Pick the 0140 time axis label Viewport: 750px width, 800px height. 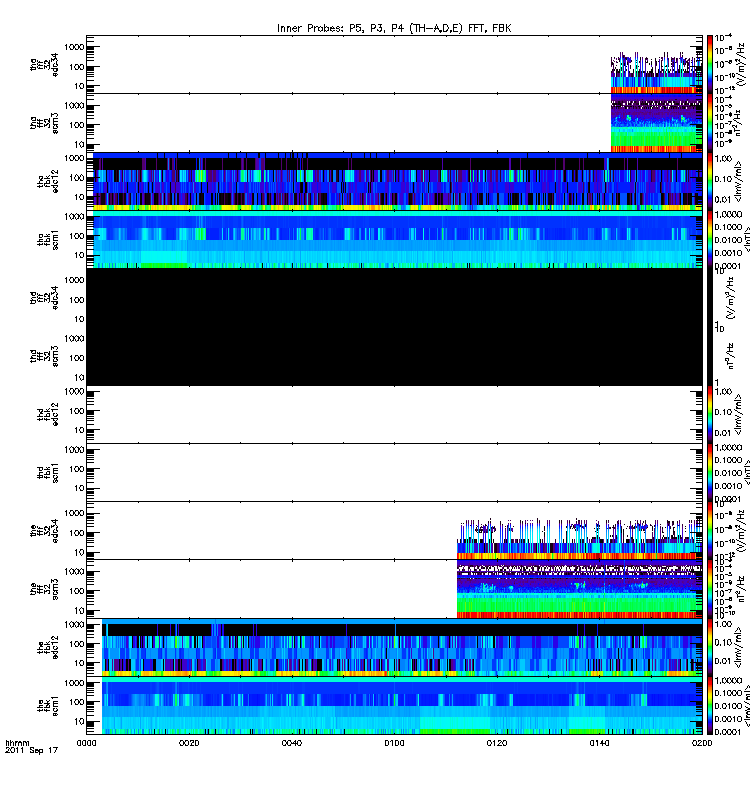click(x=599, y=743)
